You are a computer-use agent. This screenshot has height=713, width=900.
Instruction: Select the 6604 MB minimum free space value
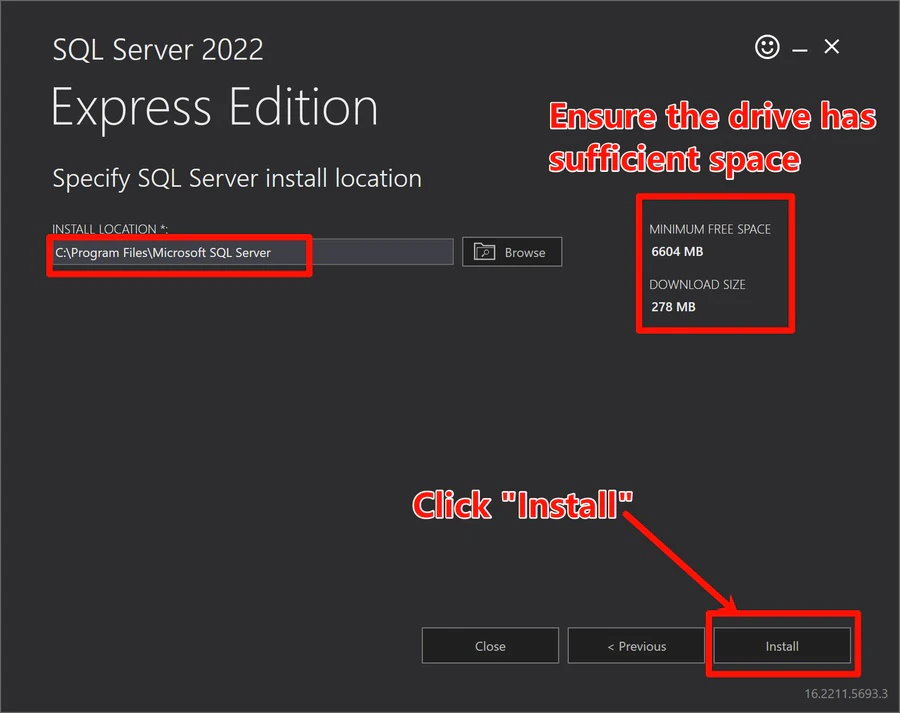point(677,251)
